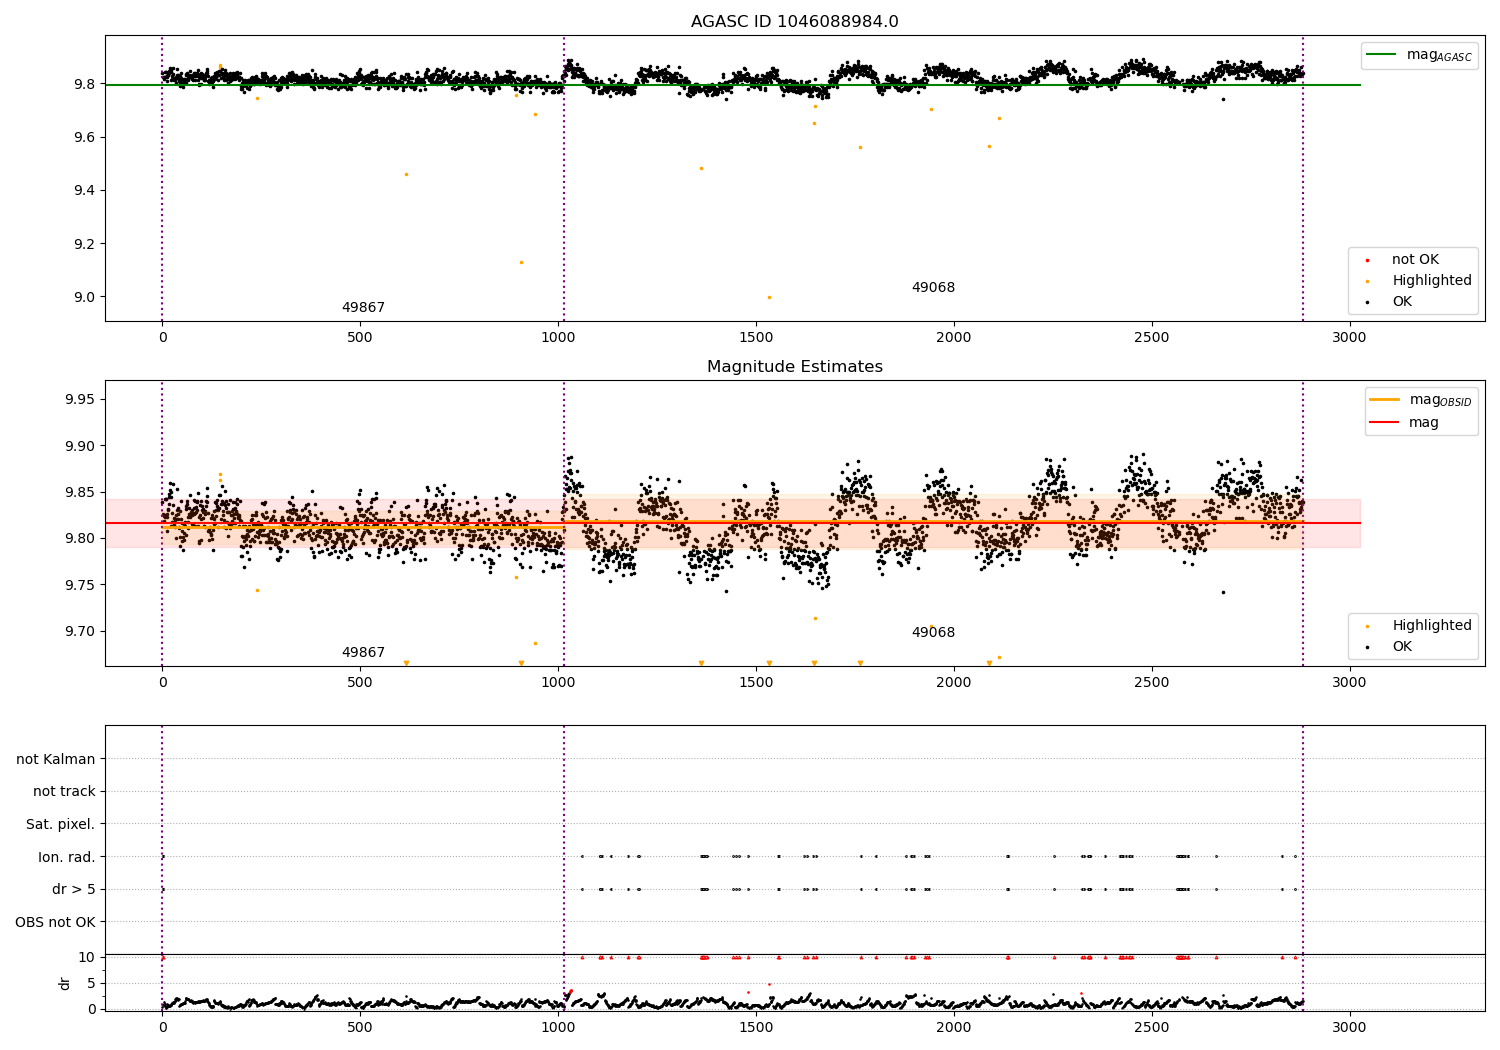This screenshot has height=1050, width=1500.
Task: Select the 'not track' row label
Action: tap(64, 792)
